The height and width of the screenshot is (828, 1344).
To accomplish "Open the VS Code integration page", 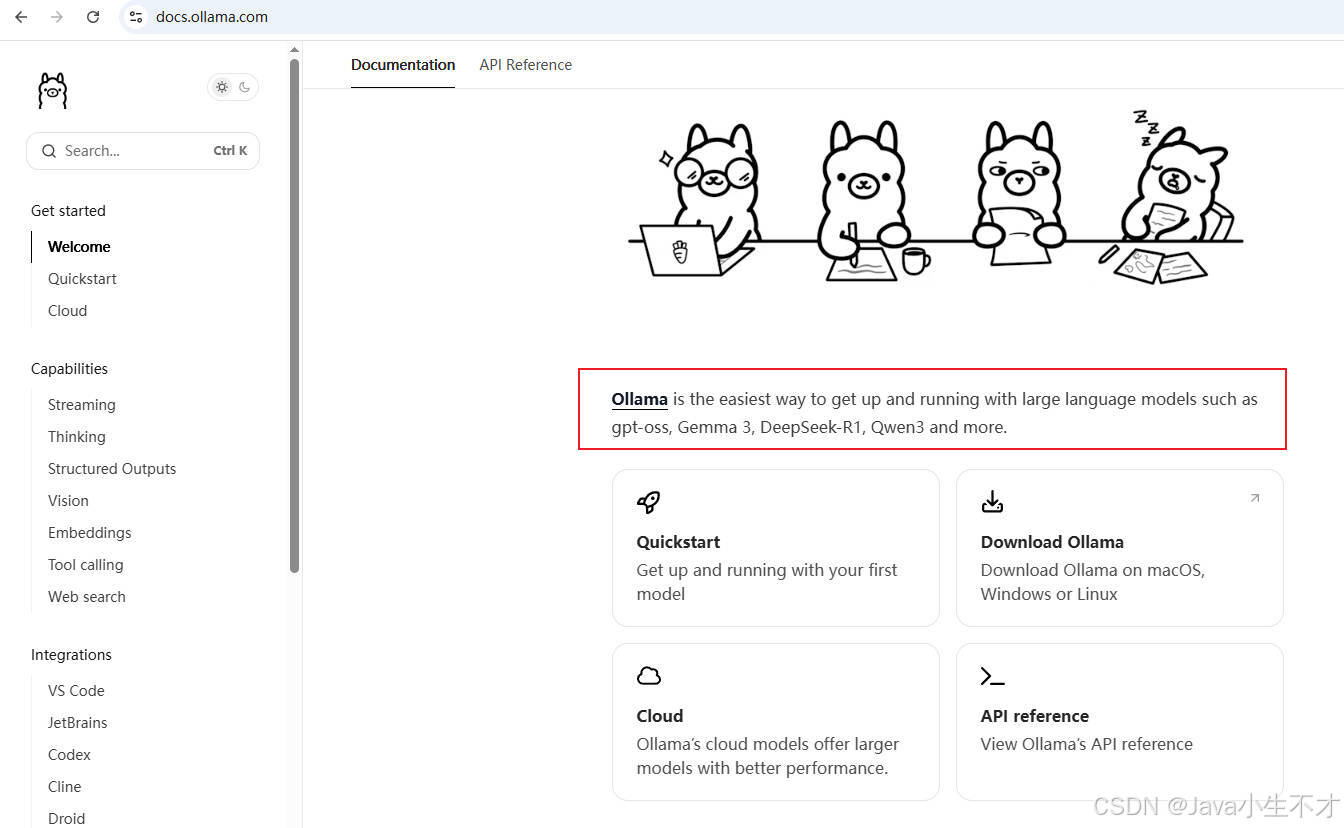I will click(76, 691).
